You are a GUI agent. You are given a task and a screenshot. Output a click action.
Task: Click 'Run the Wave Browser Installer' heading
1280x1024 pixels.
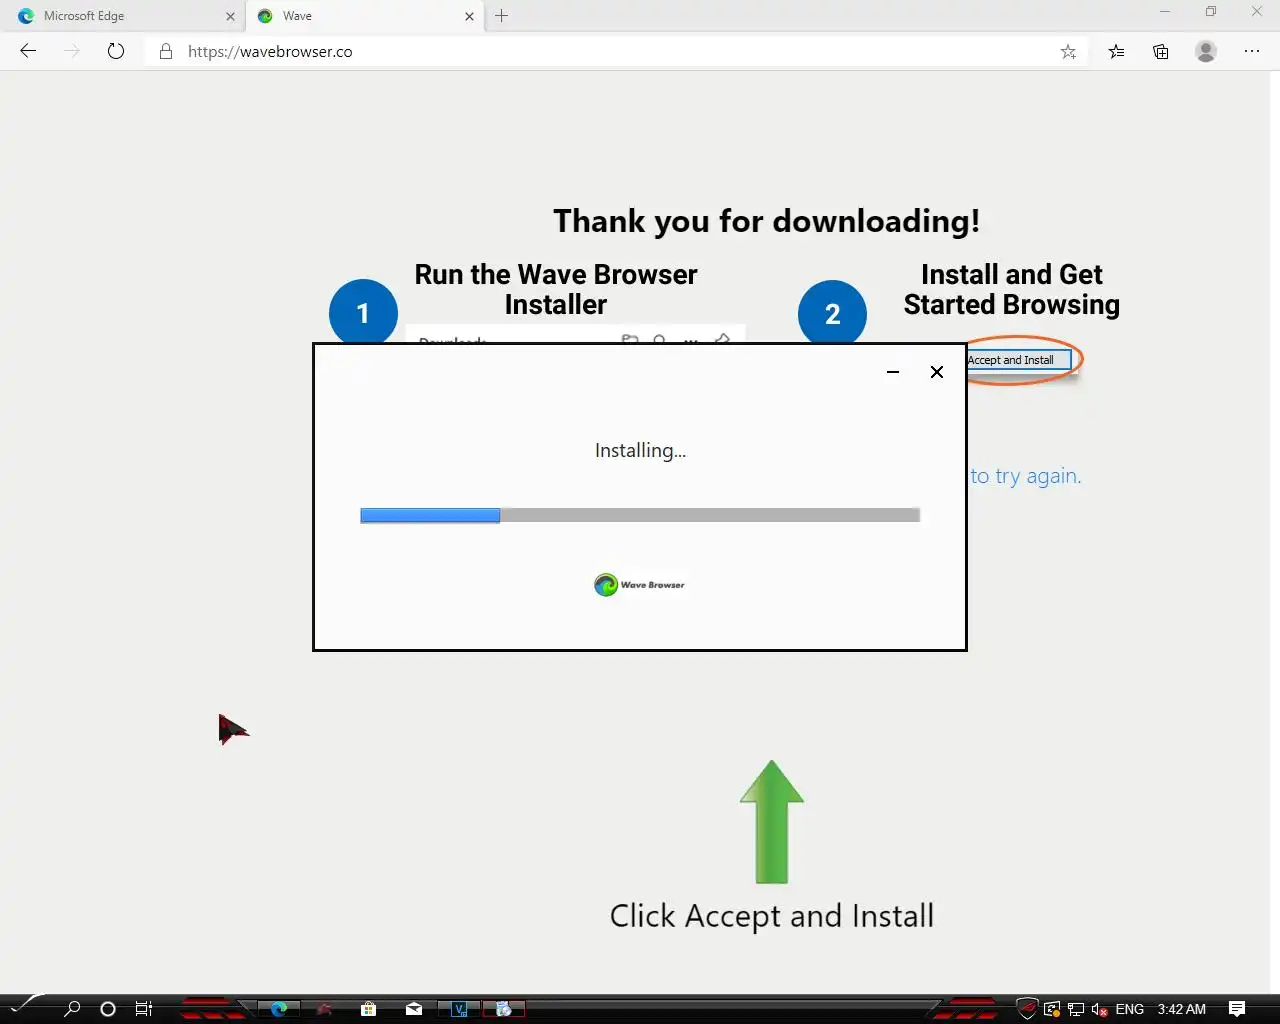click(x=556, y=289)
